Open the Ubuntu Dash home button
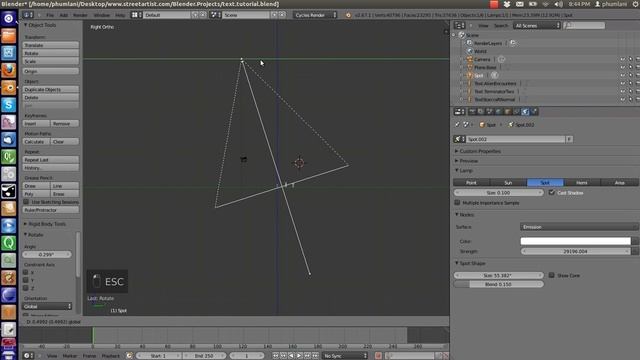This screenshot has width=640, height=360. (x=9, y=18)
